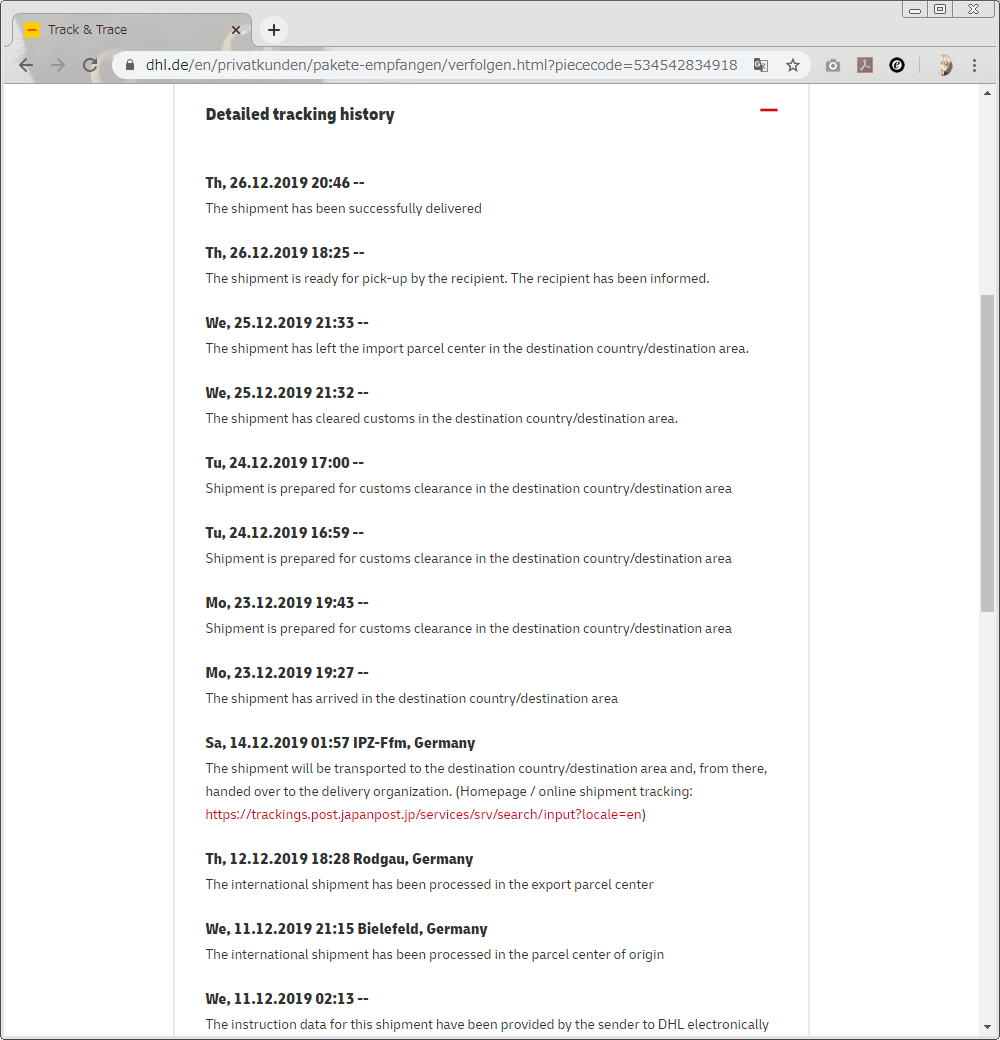Collapse the detailed tracking history section
Image resolution: width=1000 pixels, height=1040 pixels.
[x=768, y=110]
